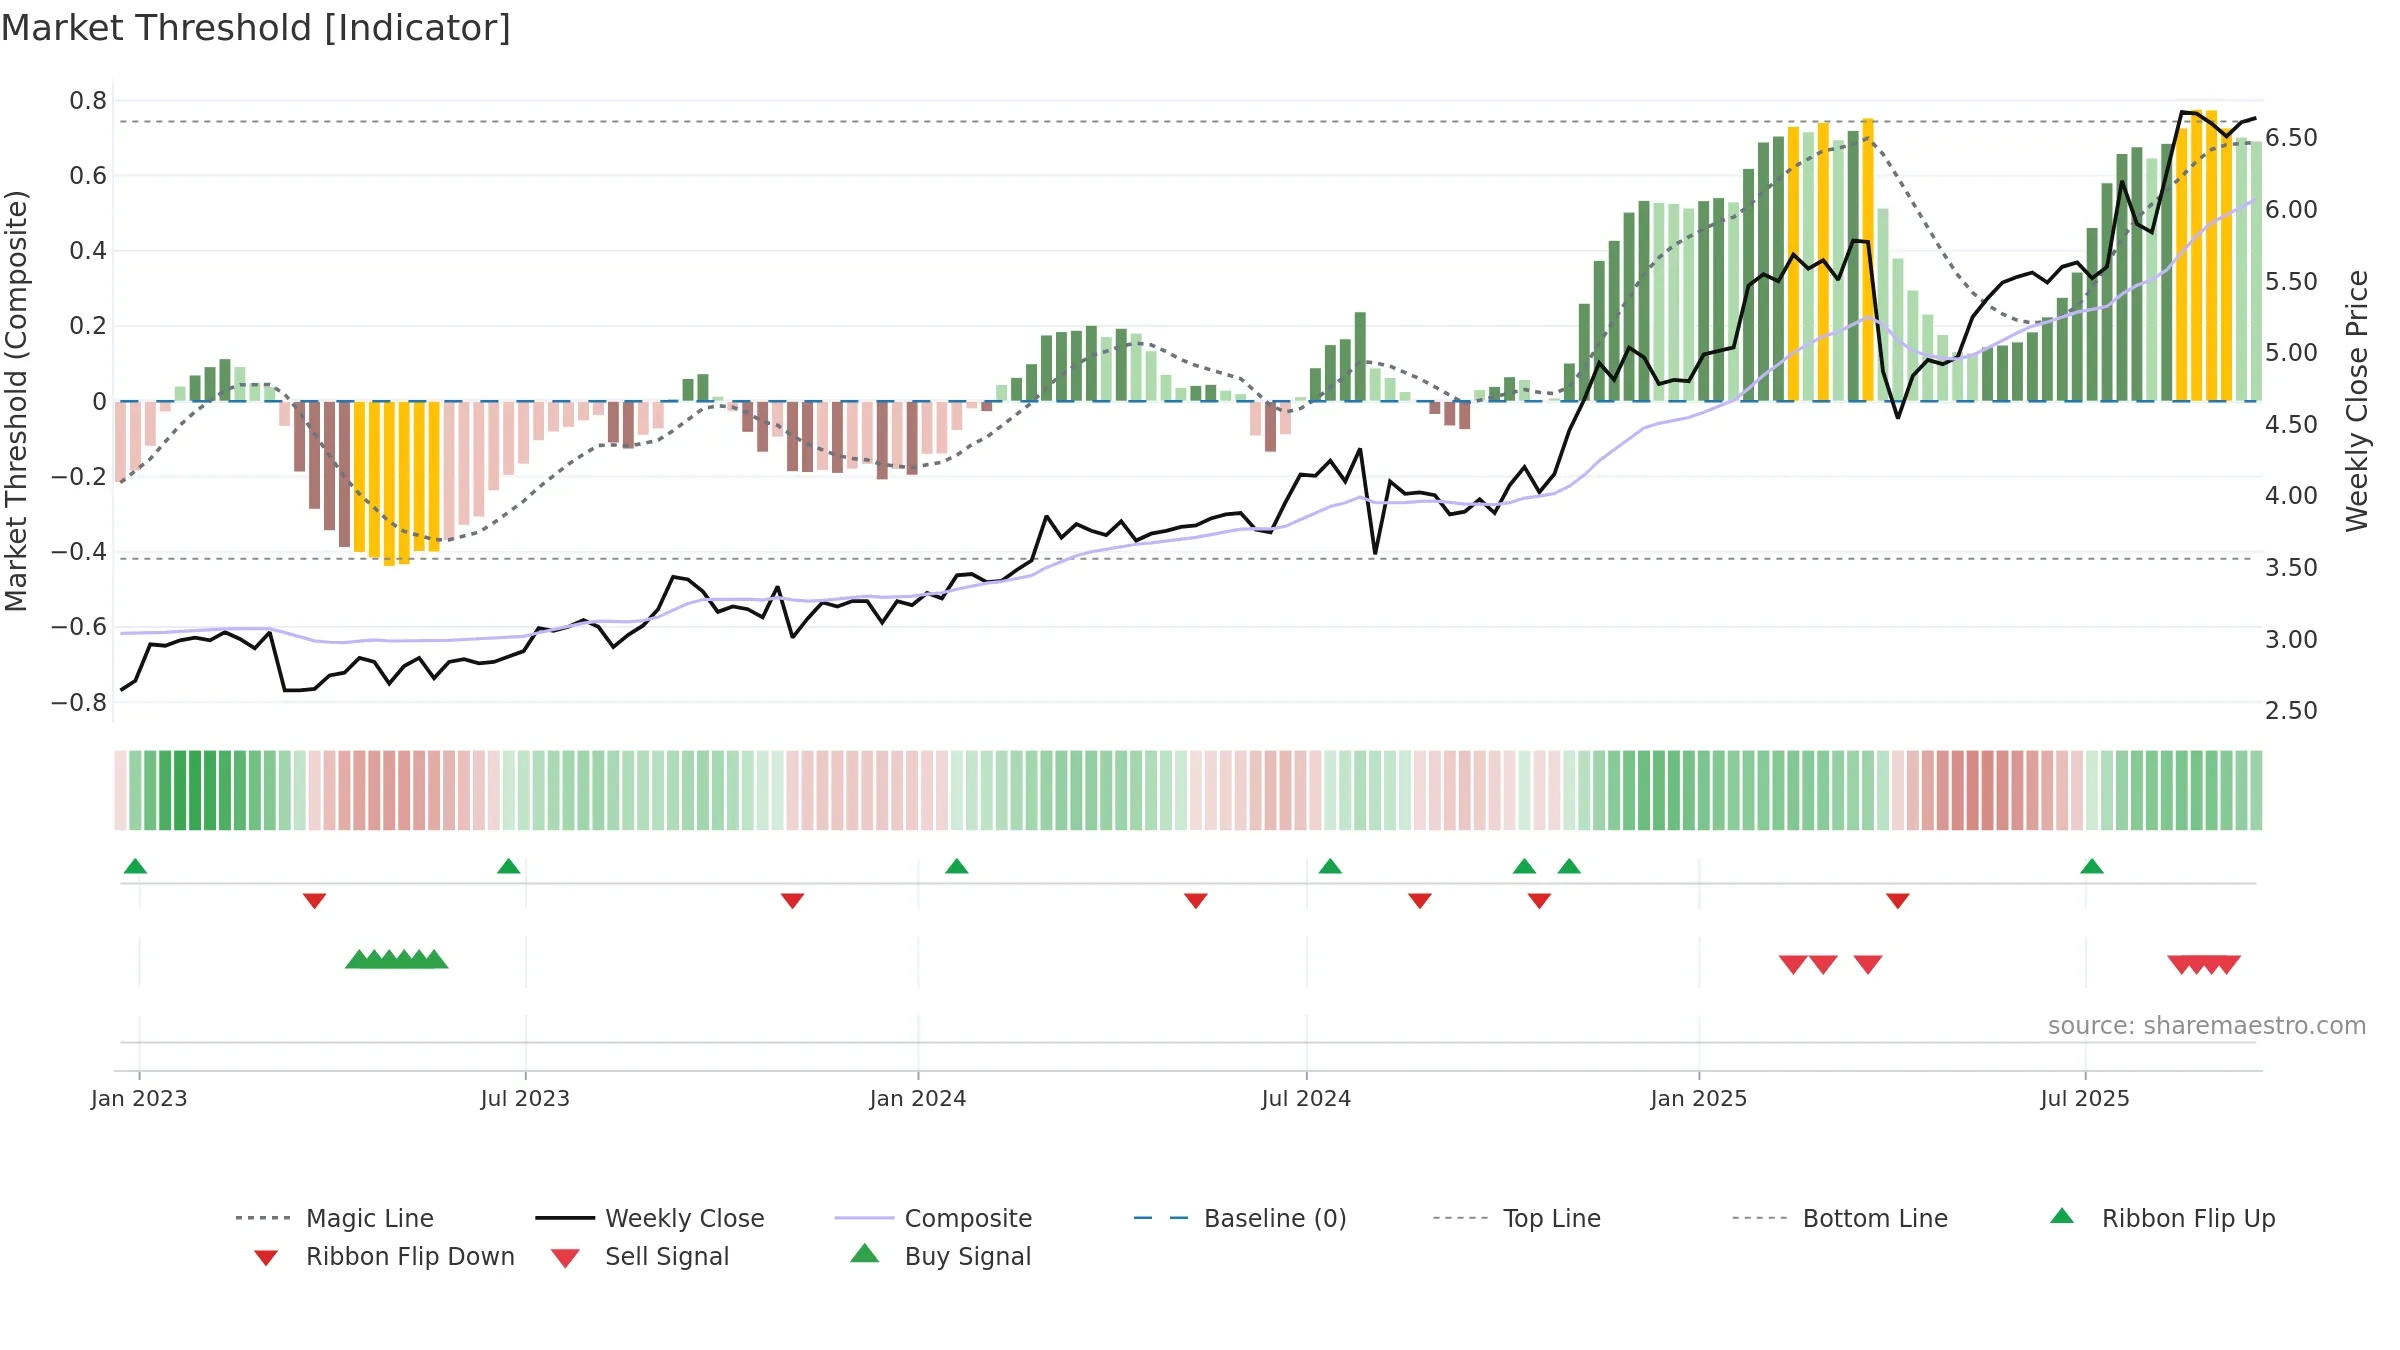
Task: Click the Jul 2023 x-axis label
Action: pos(525,1098)
